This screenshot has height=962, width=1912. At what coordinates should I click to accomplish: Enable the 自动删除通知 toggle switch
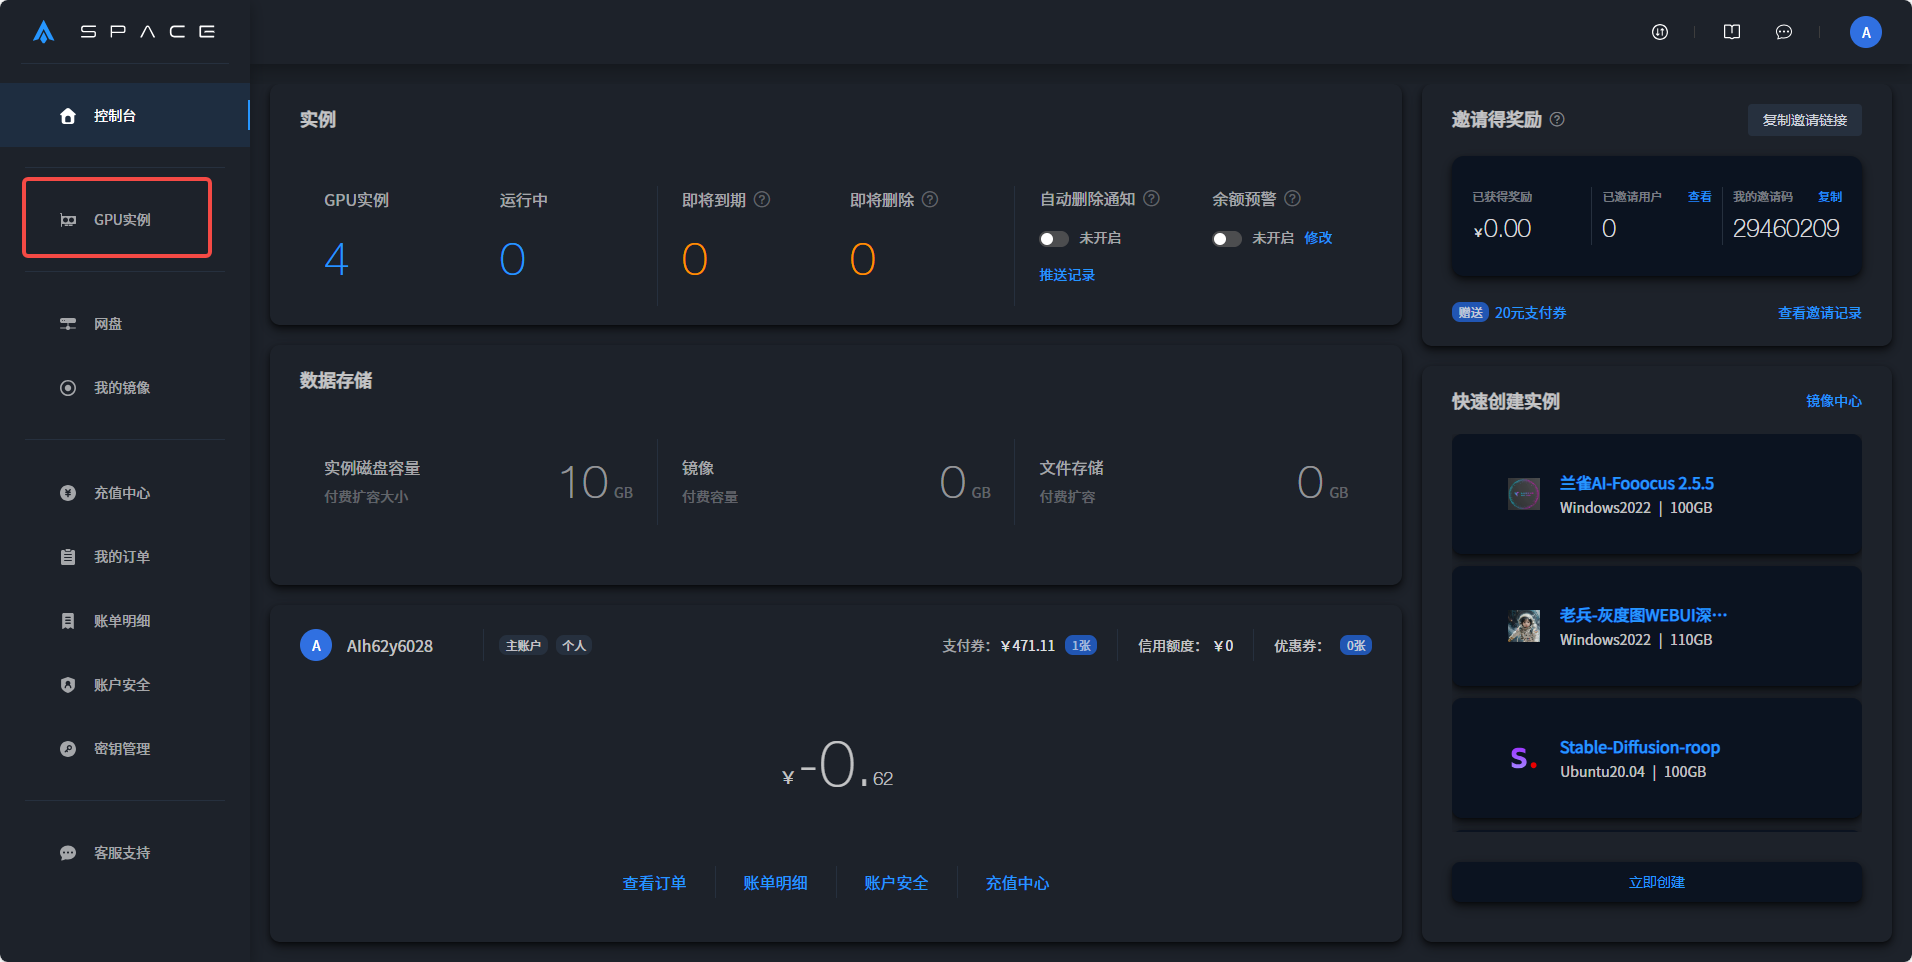[x=1054, y=239]
